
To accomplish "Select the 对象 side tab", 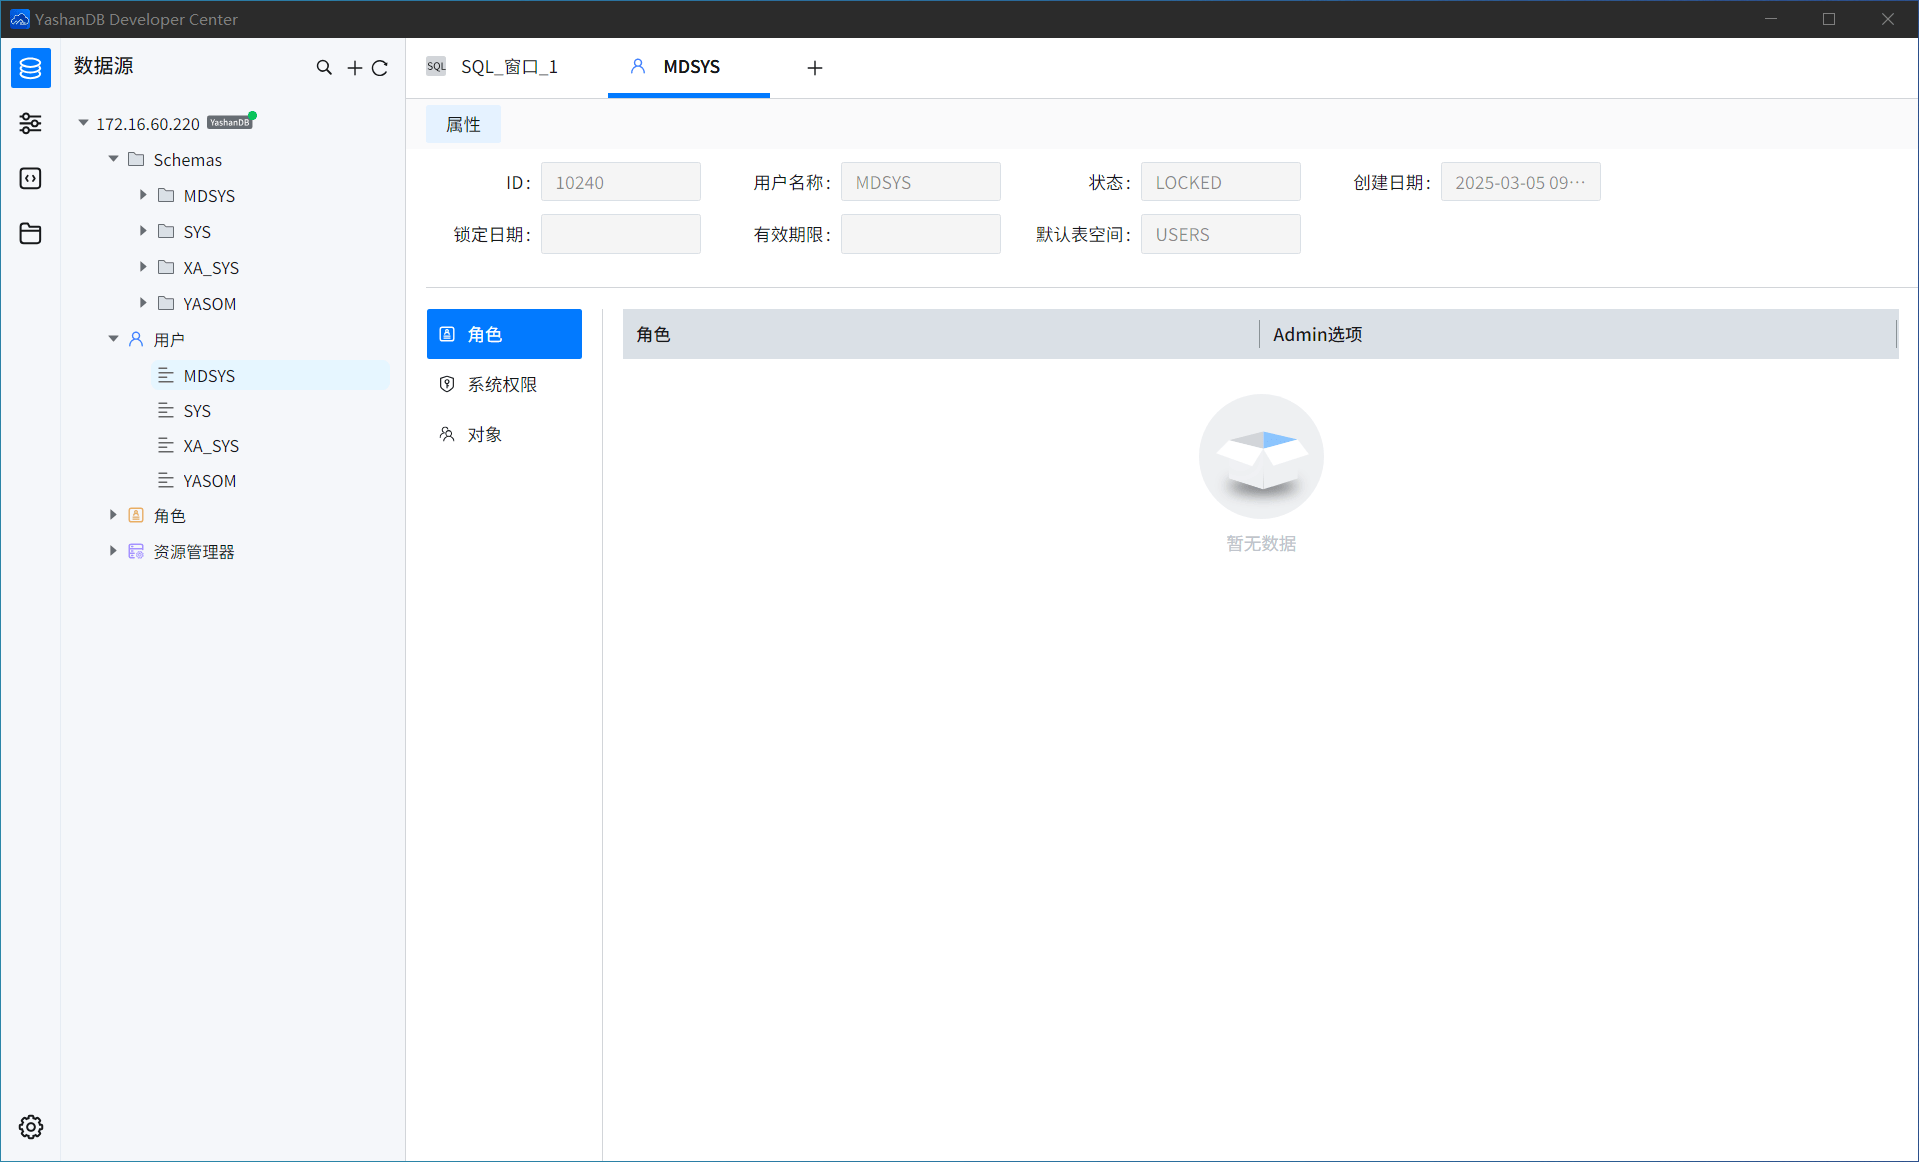I will click(x=484, y=435).
